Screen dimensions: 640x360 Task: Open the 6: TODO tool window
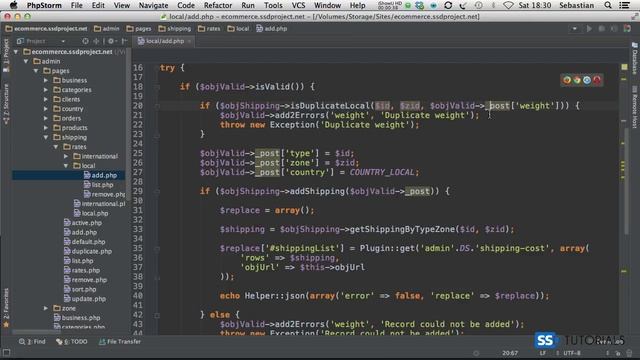pos(72,342)
